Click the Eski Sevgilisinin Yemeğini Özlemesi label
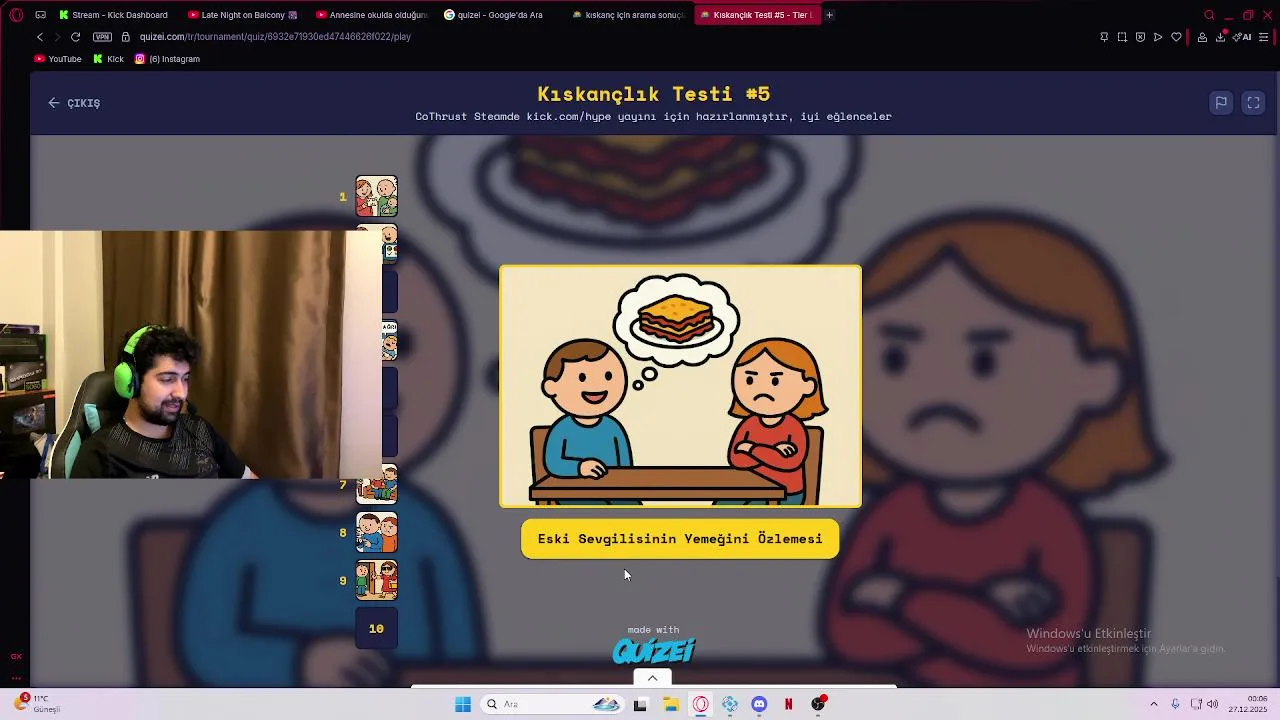This screenshot has width=1280, height=720. pos(680,539)
